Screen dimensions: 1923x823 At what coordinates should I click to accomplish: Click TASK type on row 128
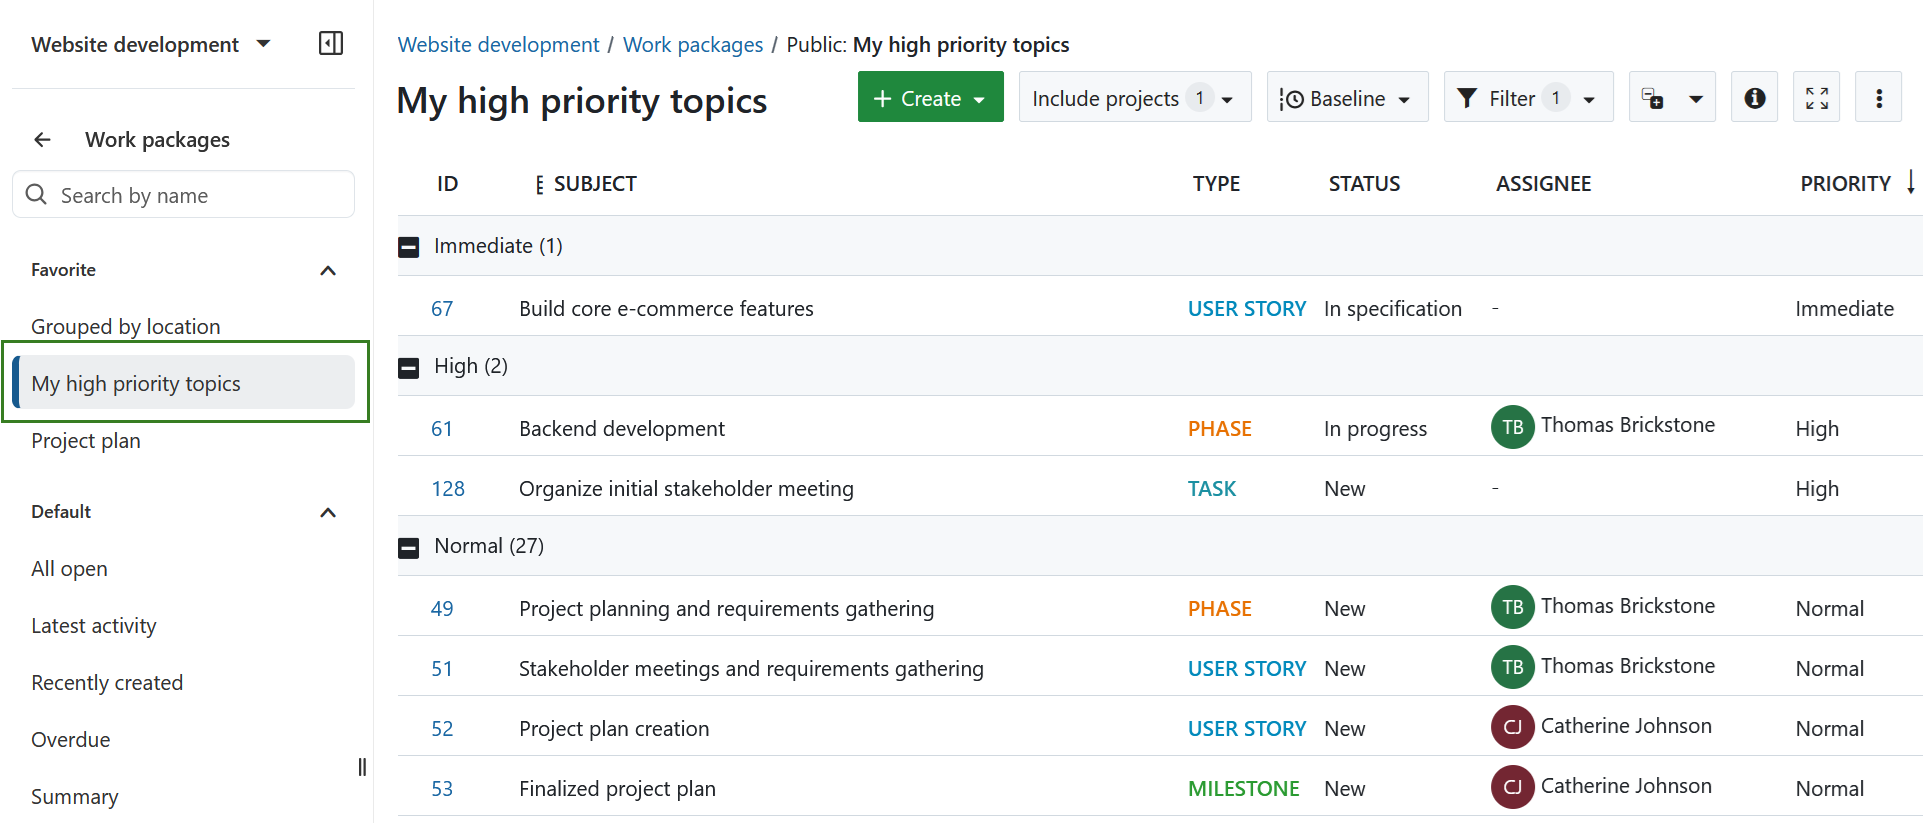[1211, 488]
